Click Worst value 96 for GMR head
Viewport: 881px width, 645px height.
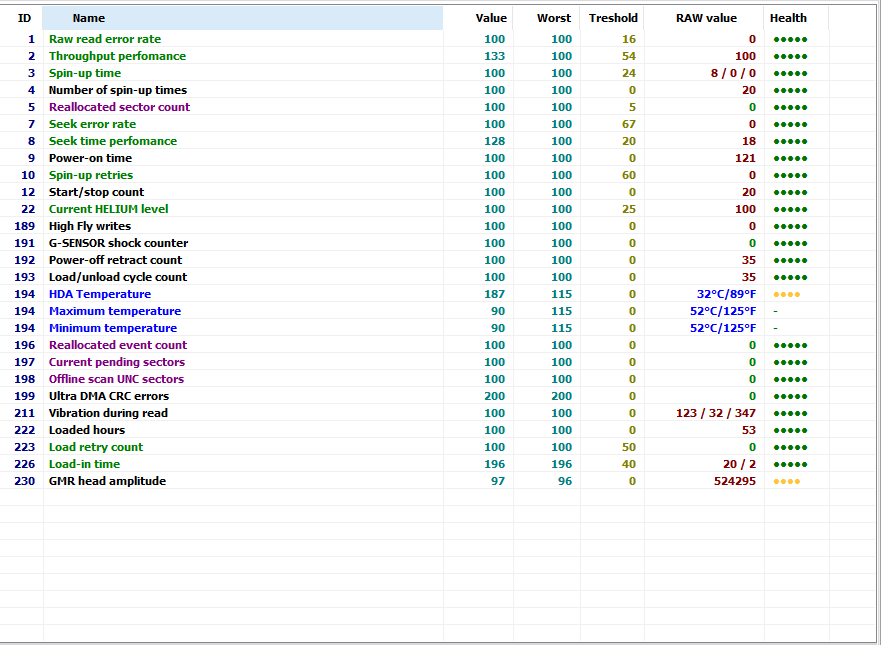pyautogui.click(x=565, y=481)
